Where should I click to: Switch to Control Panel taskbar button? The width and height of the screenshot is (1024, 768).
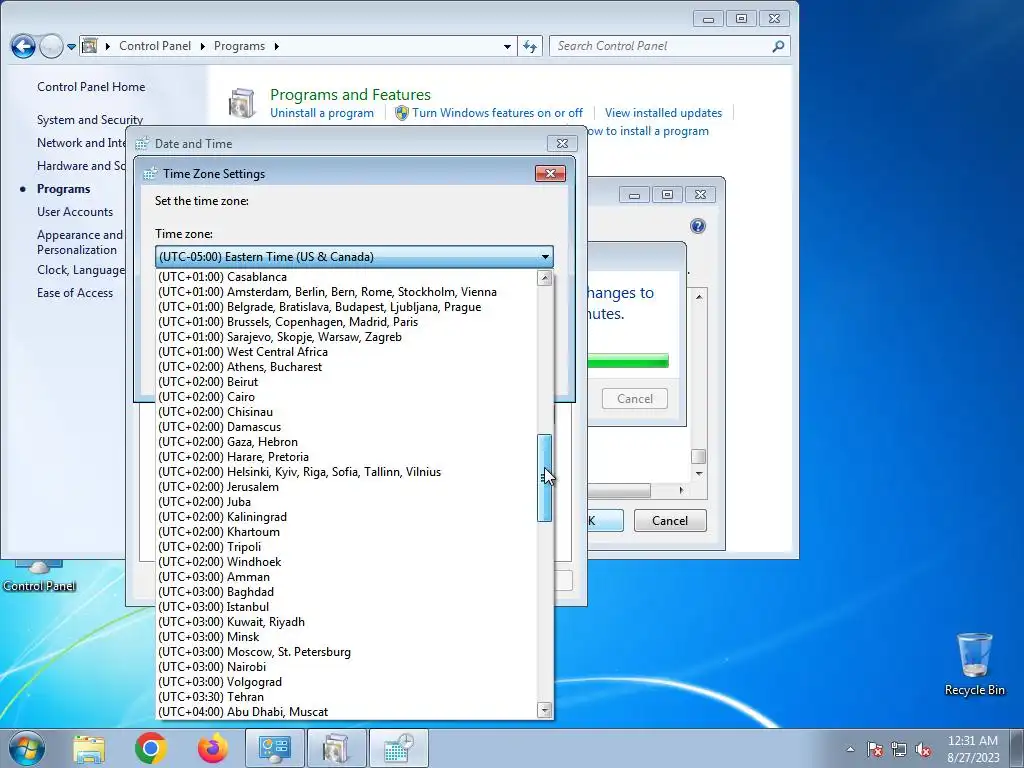(x=274, y=748)
